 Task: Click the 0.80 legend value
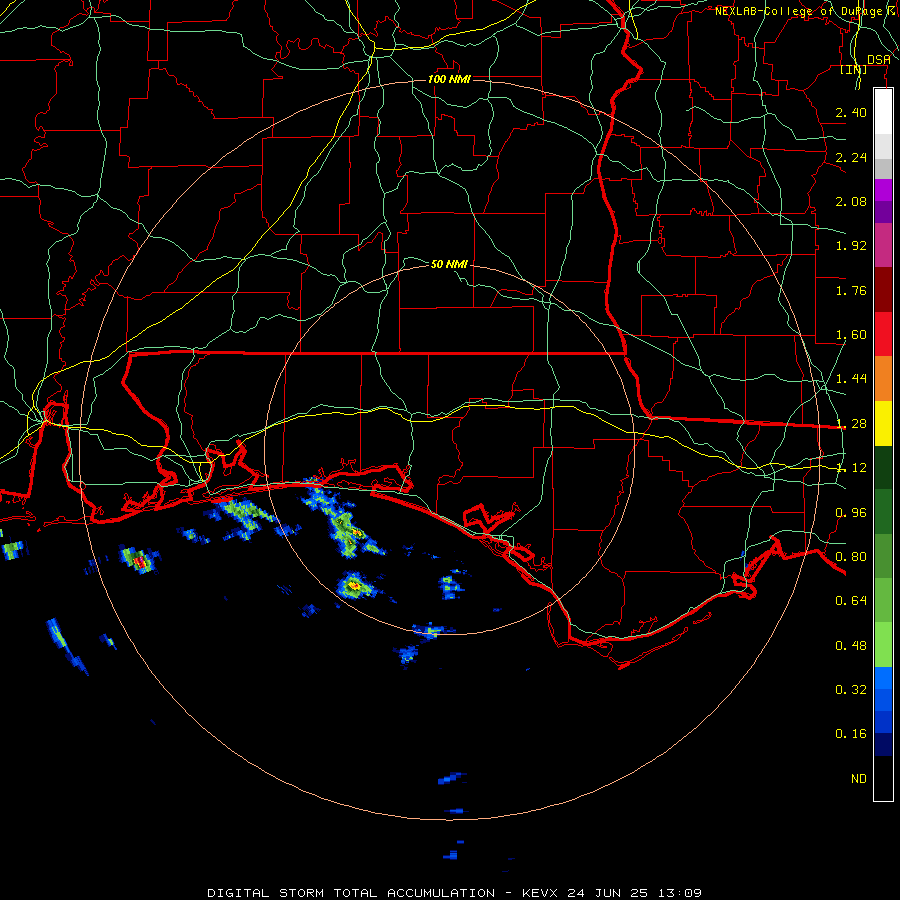pyautogui.click(x=851, y=557)
